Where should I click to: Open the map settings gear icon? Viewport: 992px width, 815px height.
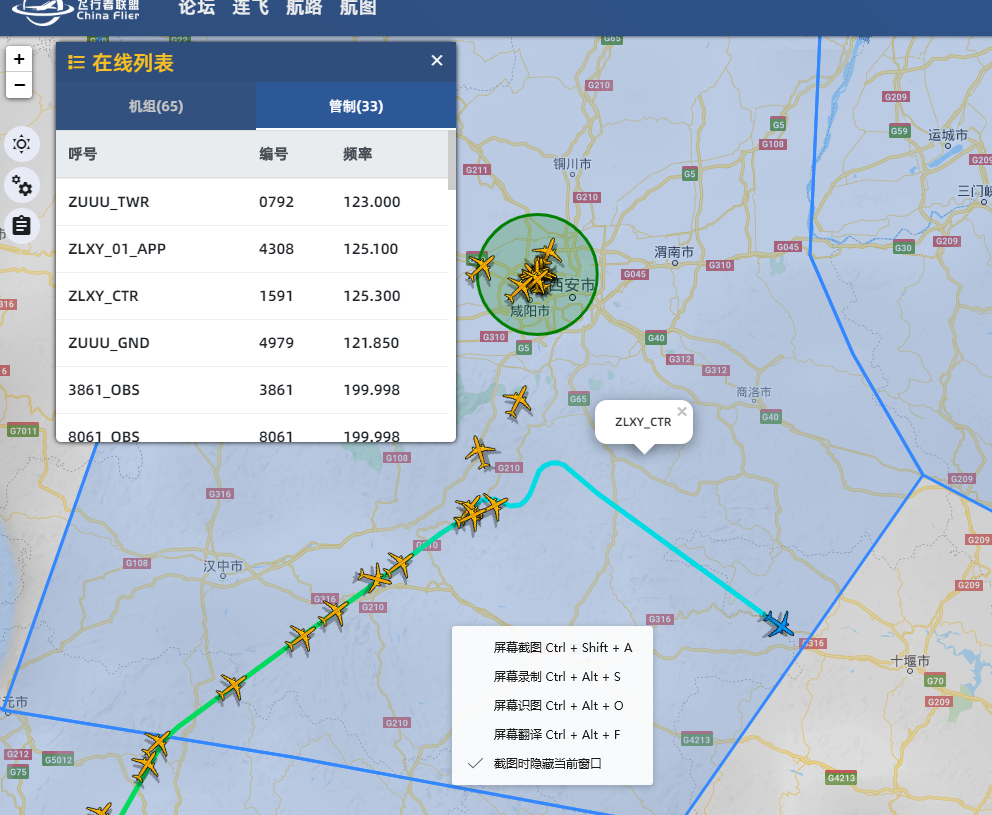21,186
